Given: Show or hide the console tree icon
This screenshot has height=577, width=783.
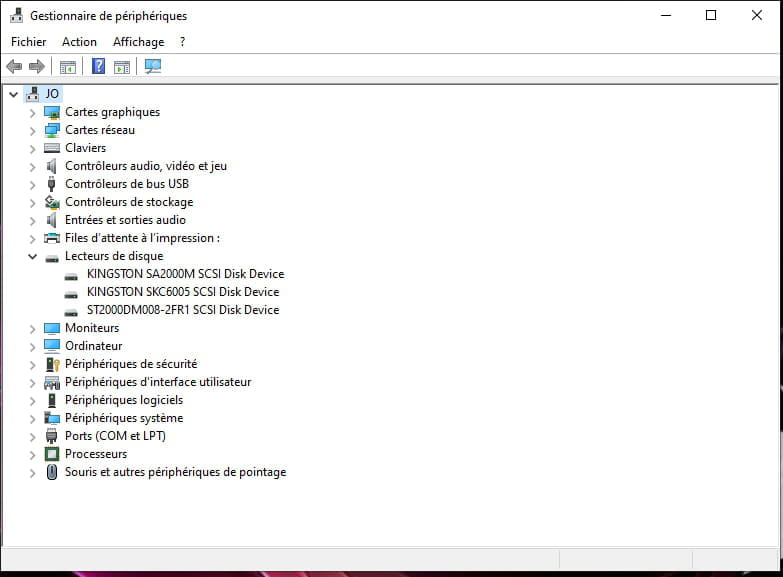Looking at the screenshot, I should pyautogui.click(x=68, y=66).
